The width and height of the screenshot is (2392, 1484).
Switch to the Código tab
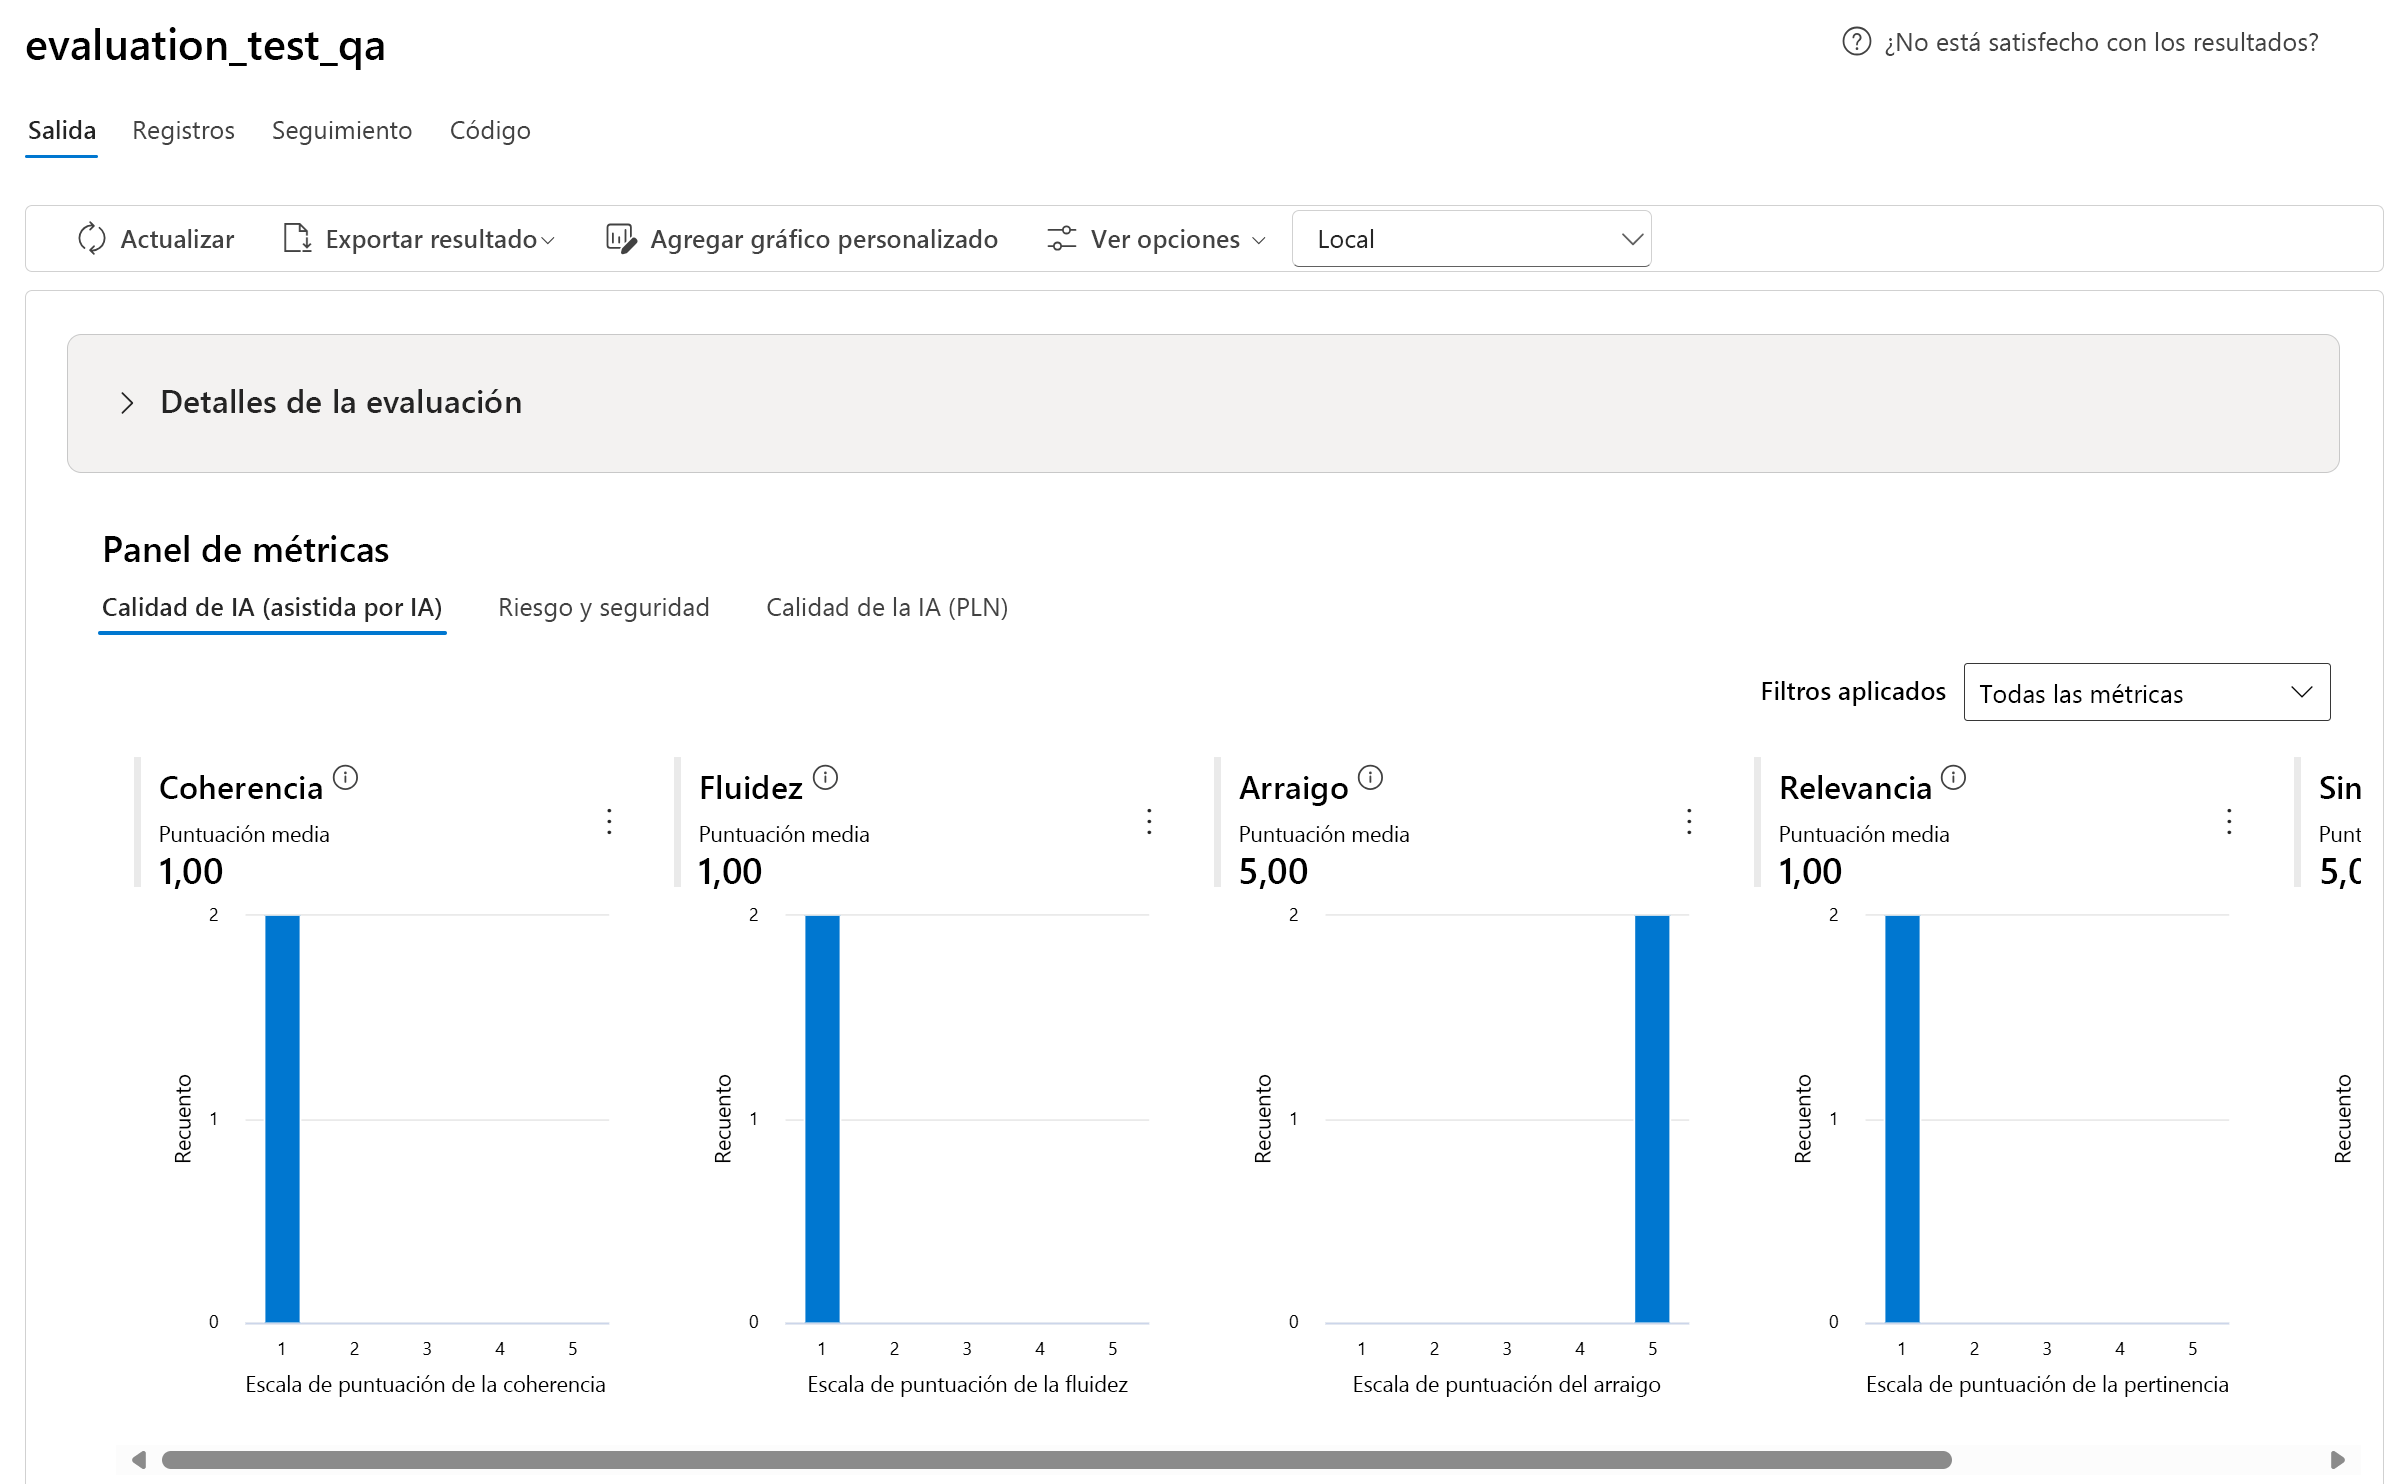490,131
